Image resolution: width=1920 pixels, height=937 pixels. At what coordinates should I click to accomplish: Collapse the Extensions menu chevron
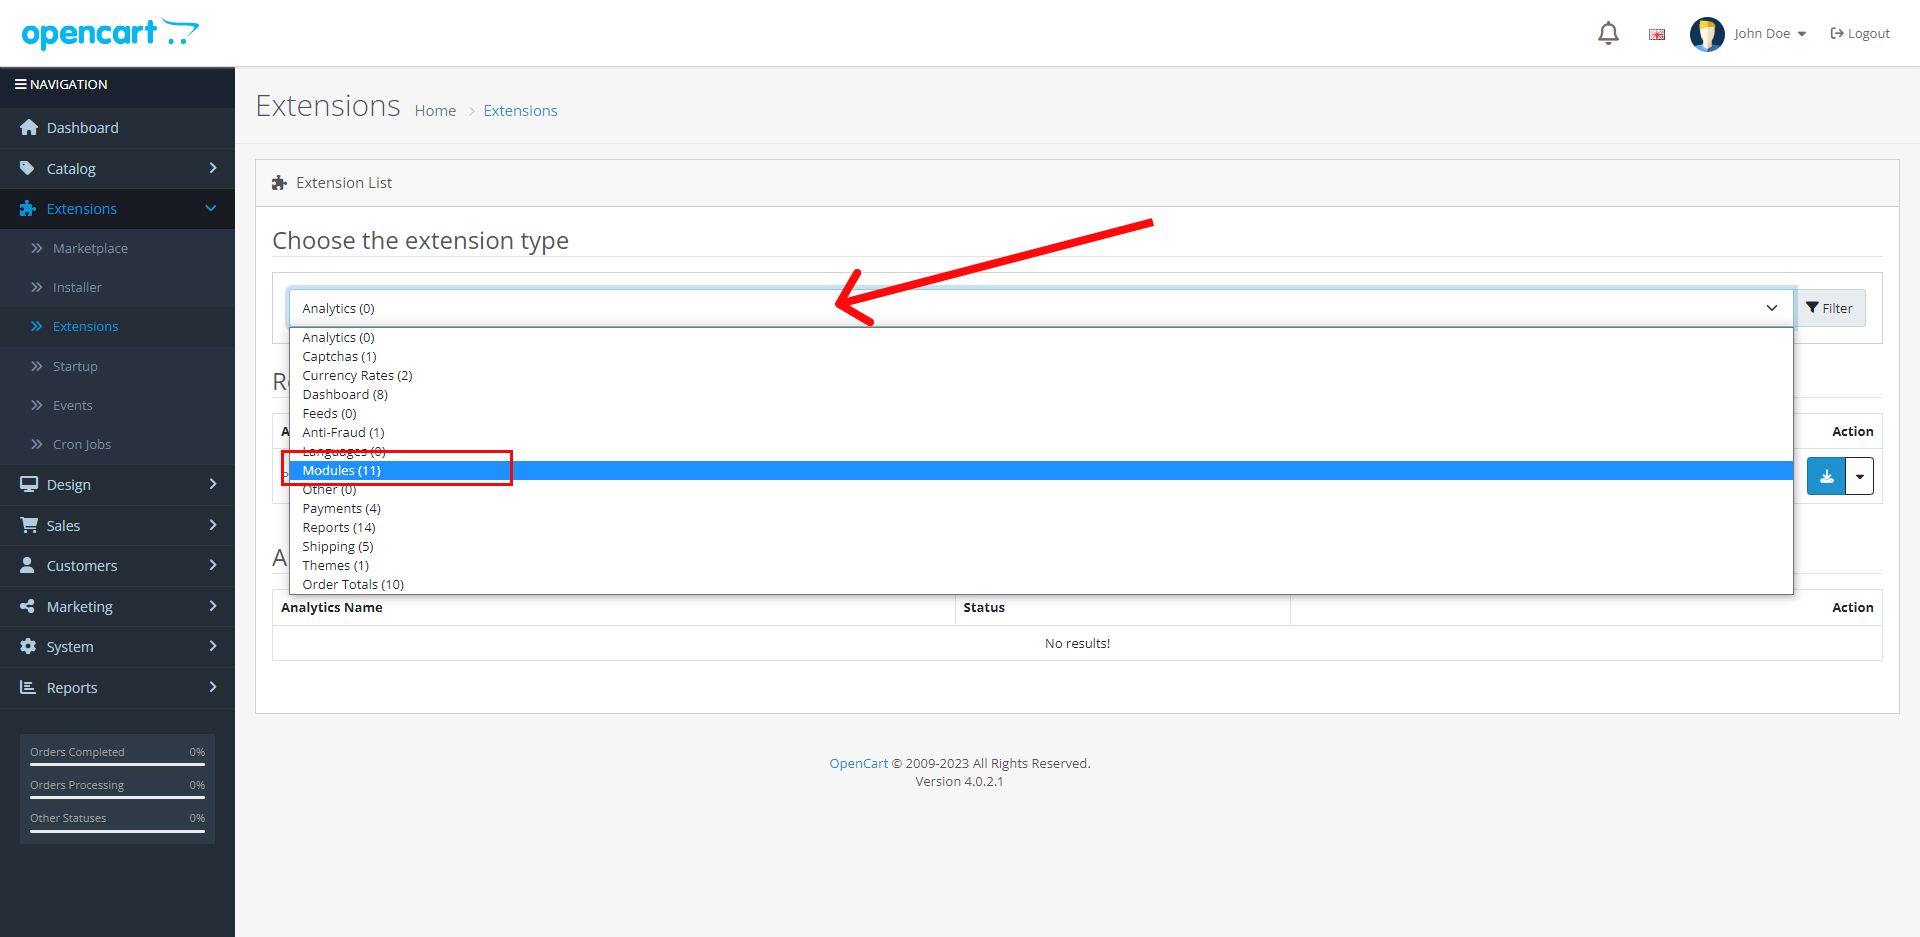pos(211,208)
